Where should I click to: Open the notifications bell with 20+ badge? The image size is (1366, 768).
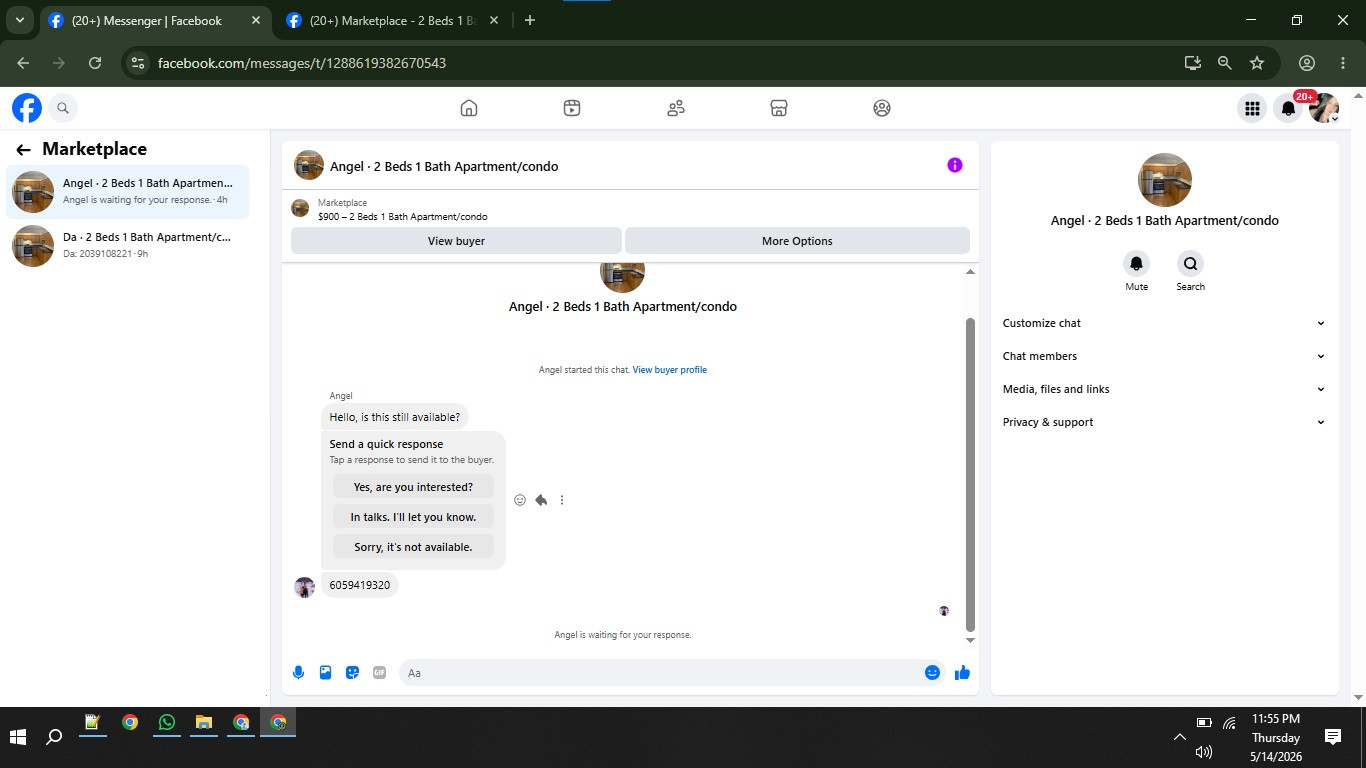[x=1289, y=108]
